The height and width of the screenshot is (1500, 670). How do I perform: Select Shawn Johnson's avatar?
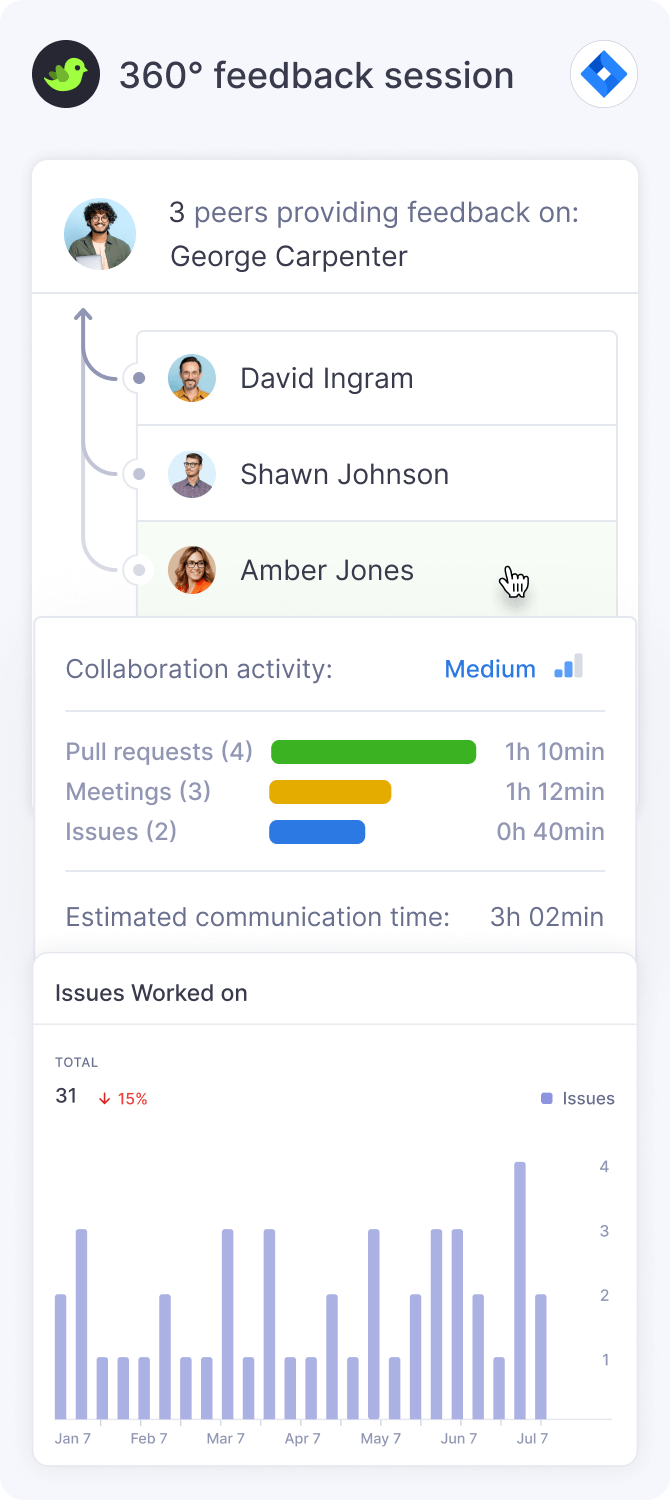pyautogui.click(x=192, y=474)
